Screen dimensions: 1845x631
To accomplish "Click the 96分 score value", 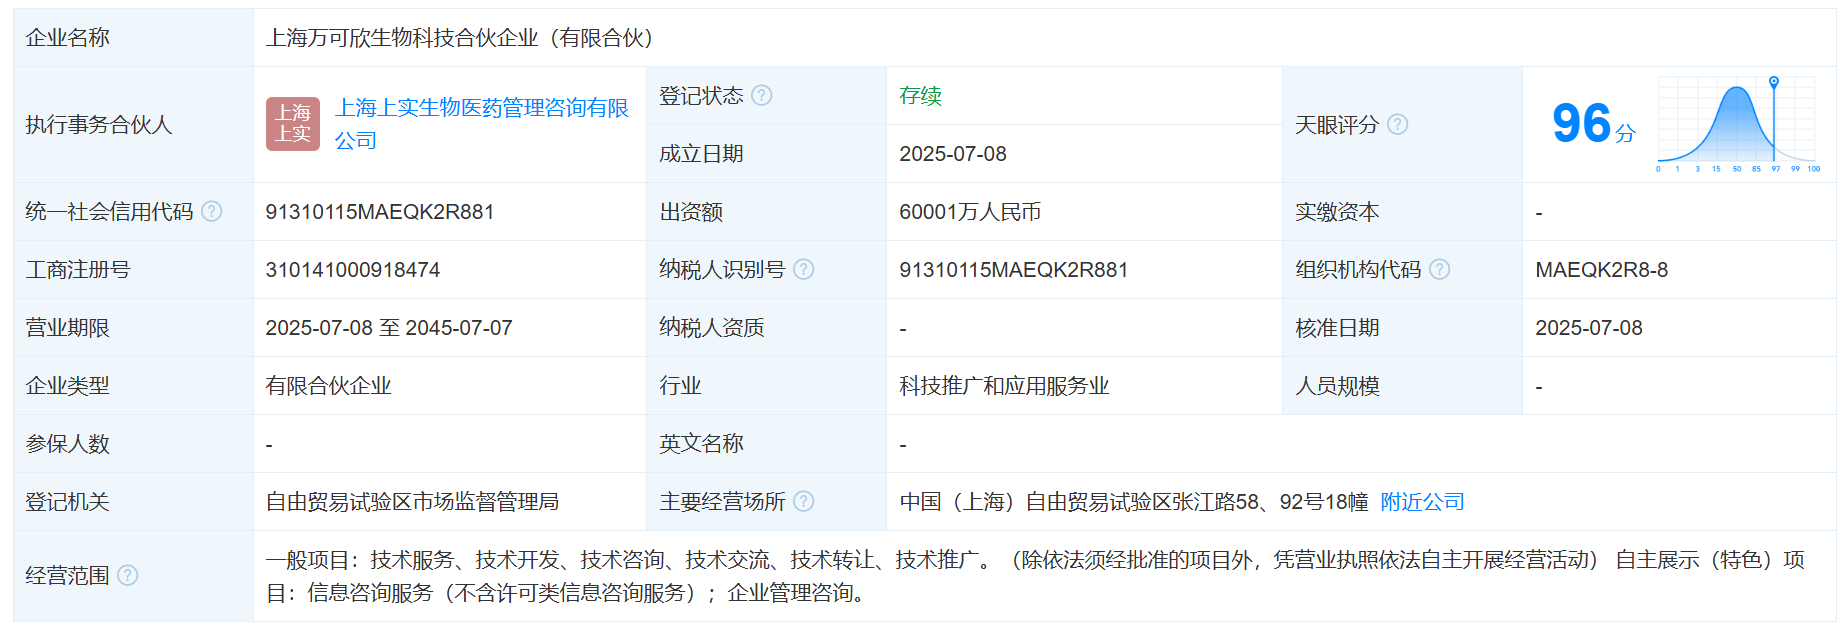I will [1593, 124].
